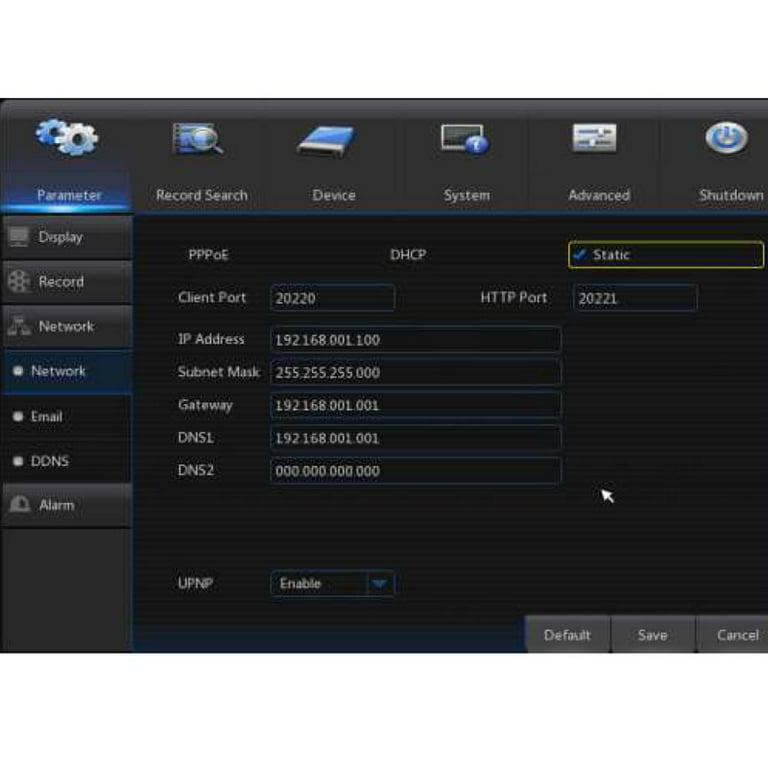This screenshot has height=768, width=768.
Task: Choose PPPoE network mode
Action: (x=208, y=255)
